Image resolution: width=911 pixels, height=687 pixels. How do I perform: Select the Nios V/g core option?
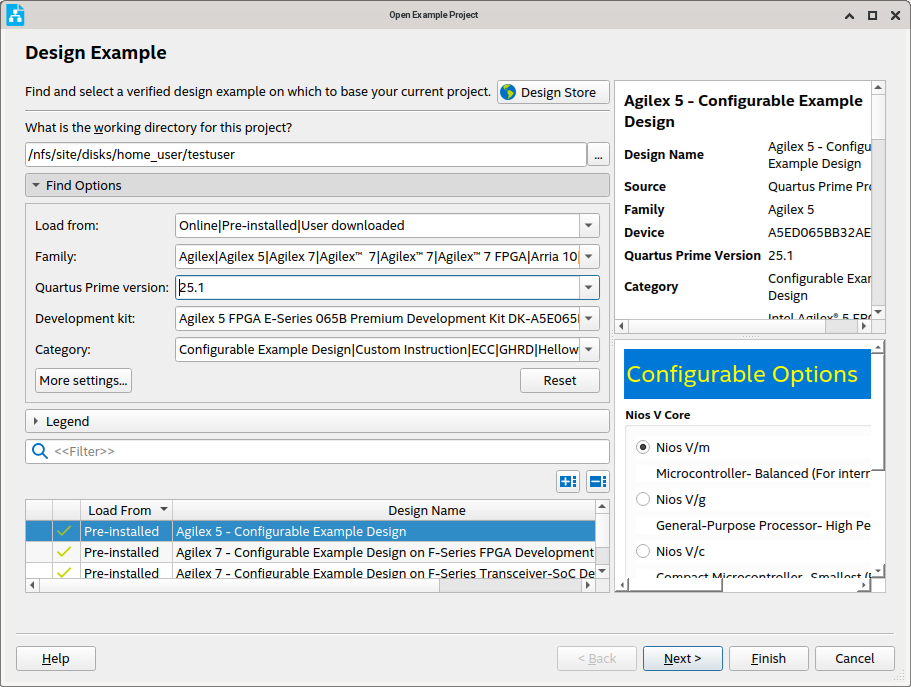coord(643,499)
